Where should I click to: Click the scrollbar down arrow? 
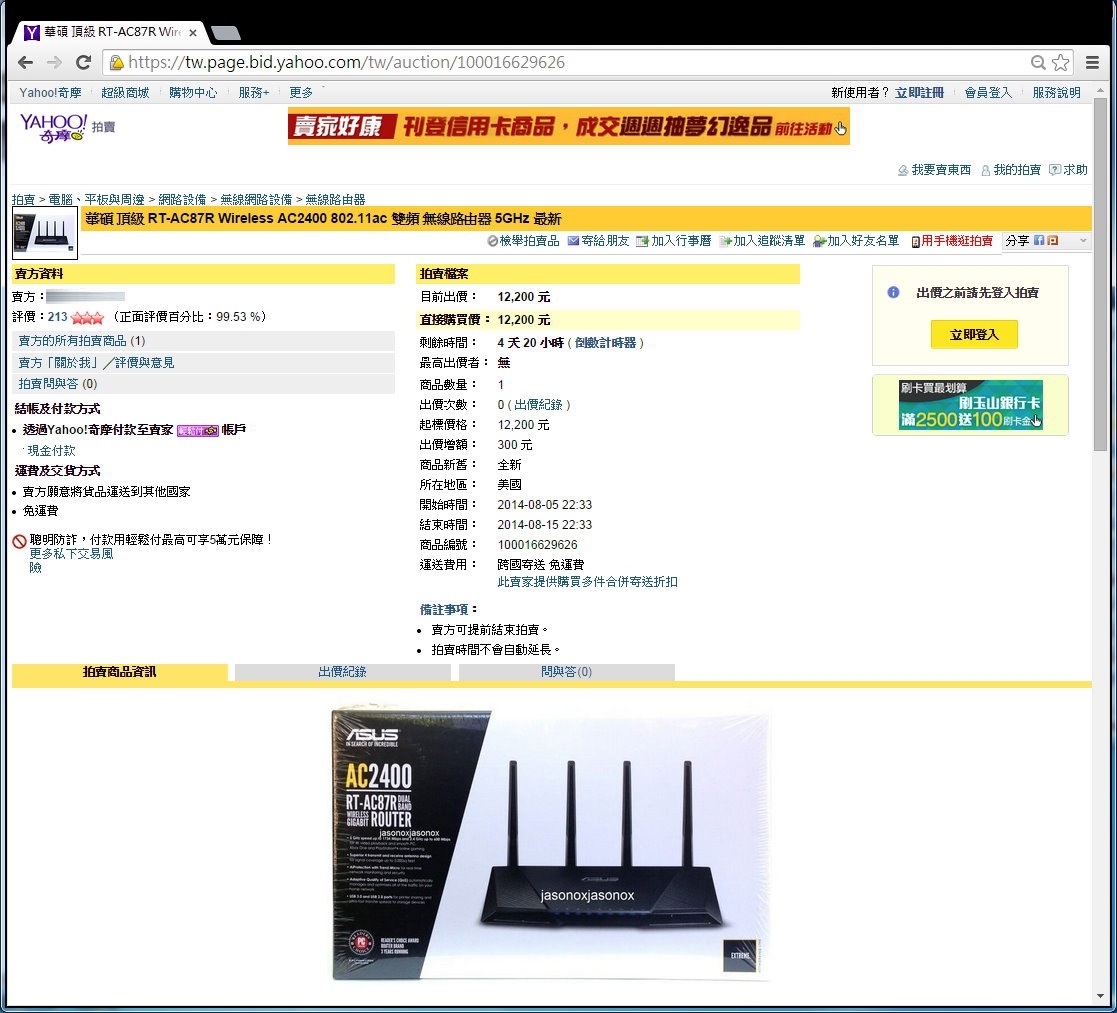click(1101, 996)
